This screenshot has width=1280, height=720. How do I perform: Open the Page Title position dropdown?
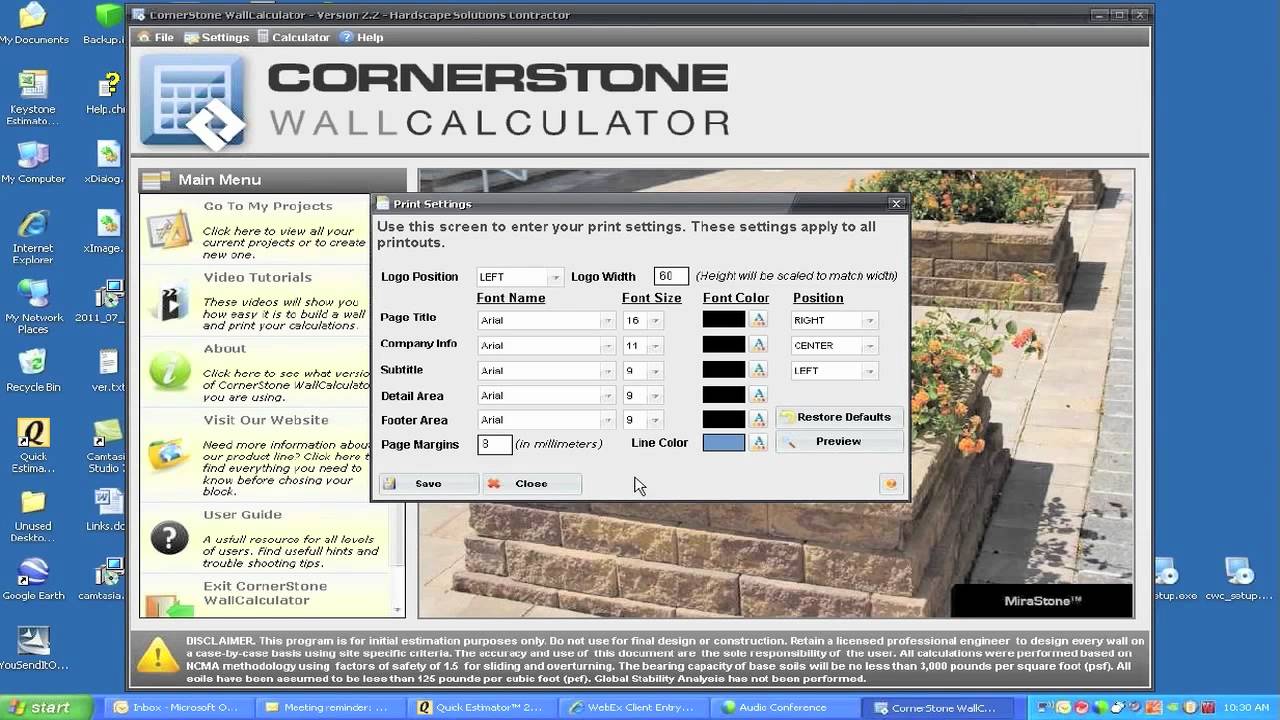(870, 320)
